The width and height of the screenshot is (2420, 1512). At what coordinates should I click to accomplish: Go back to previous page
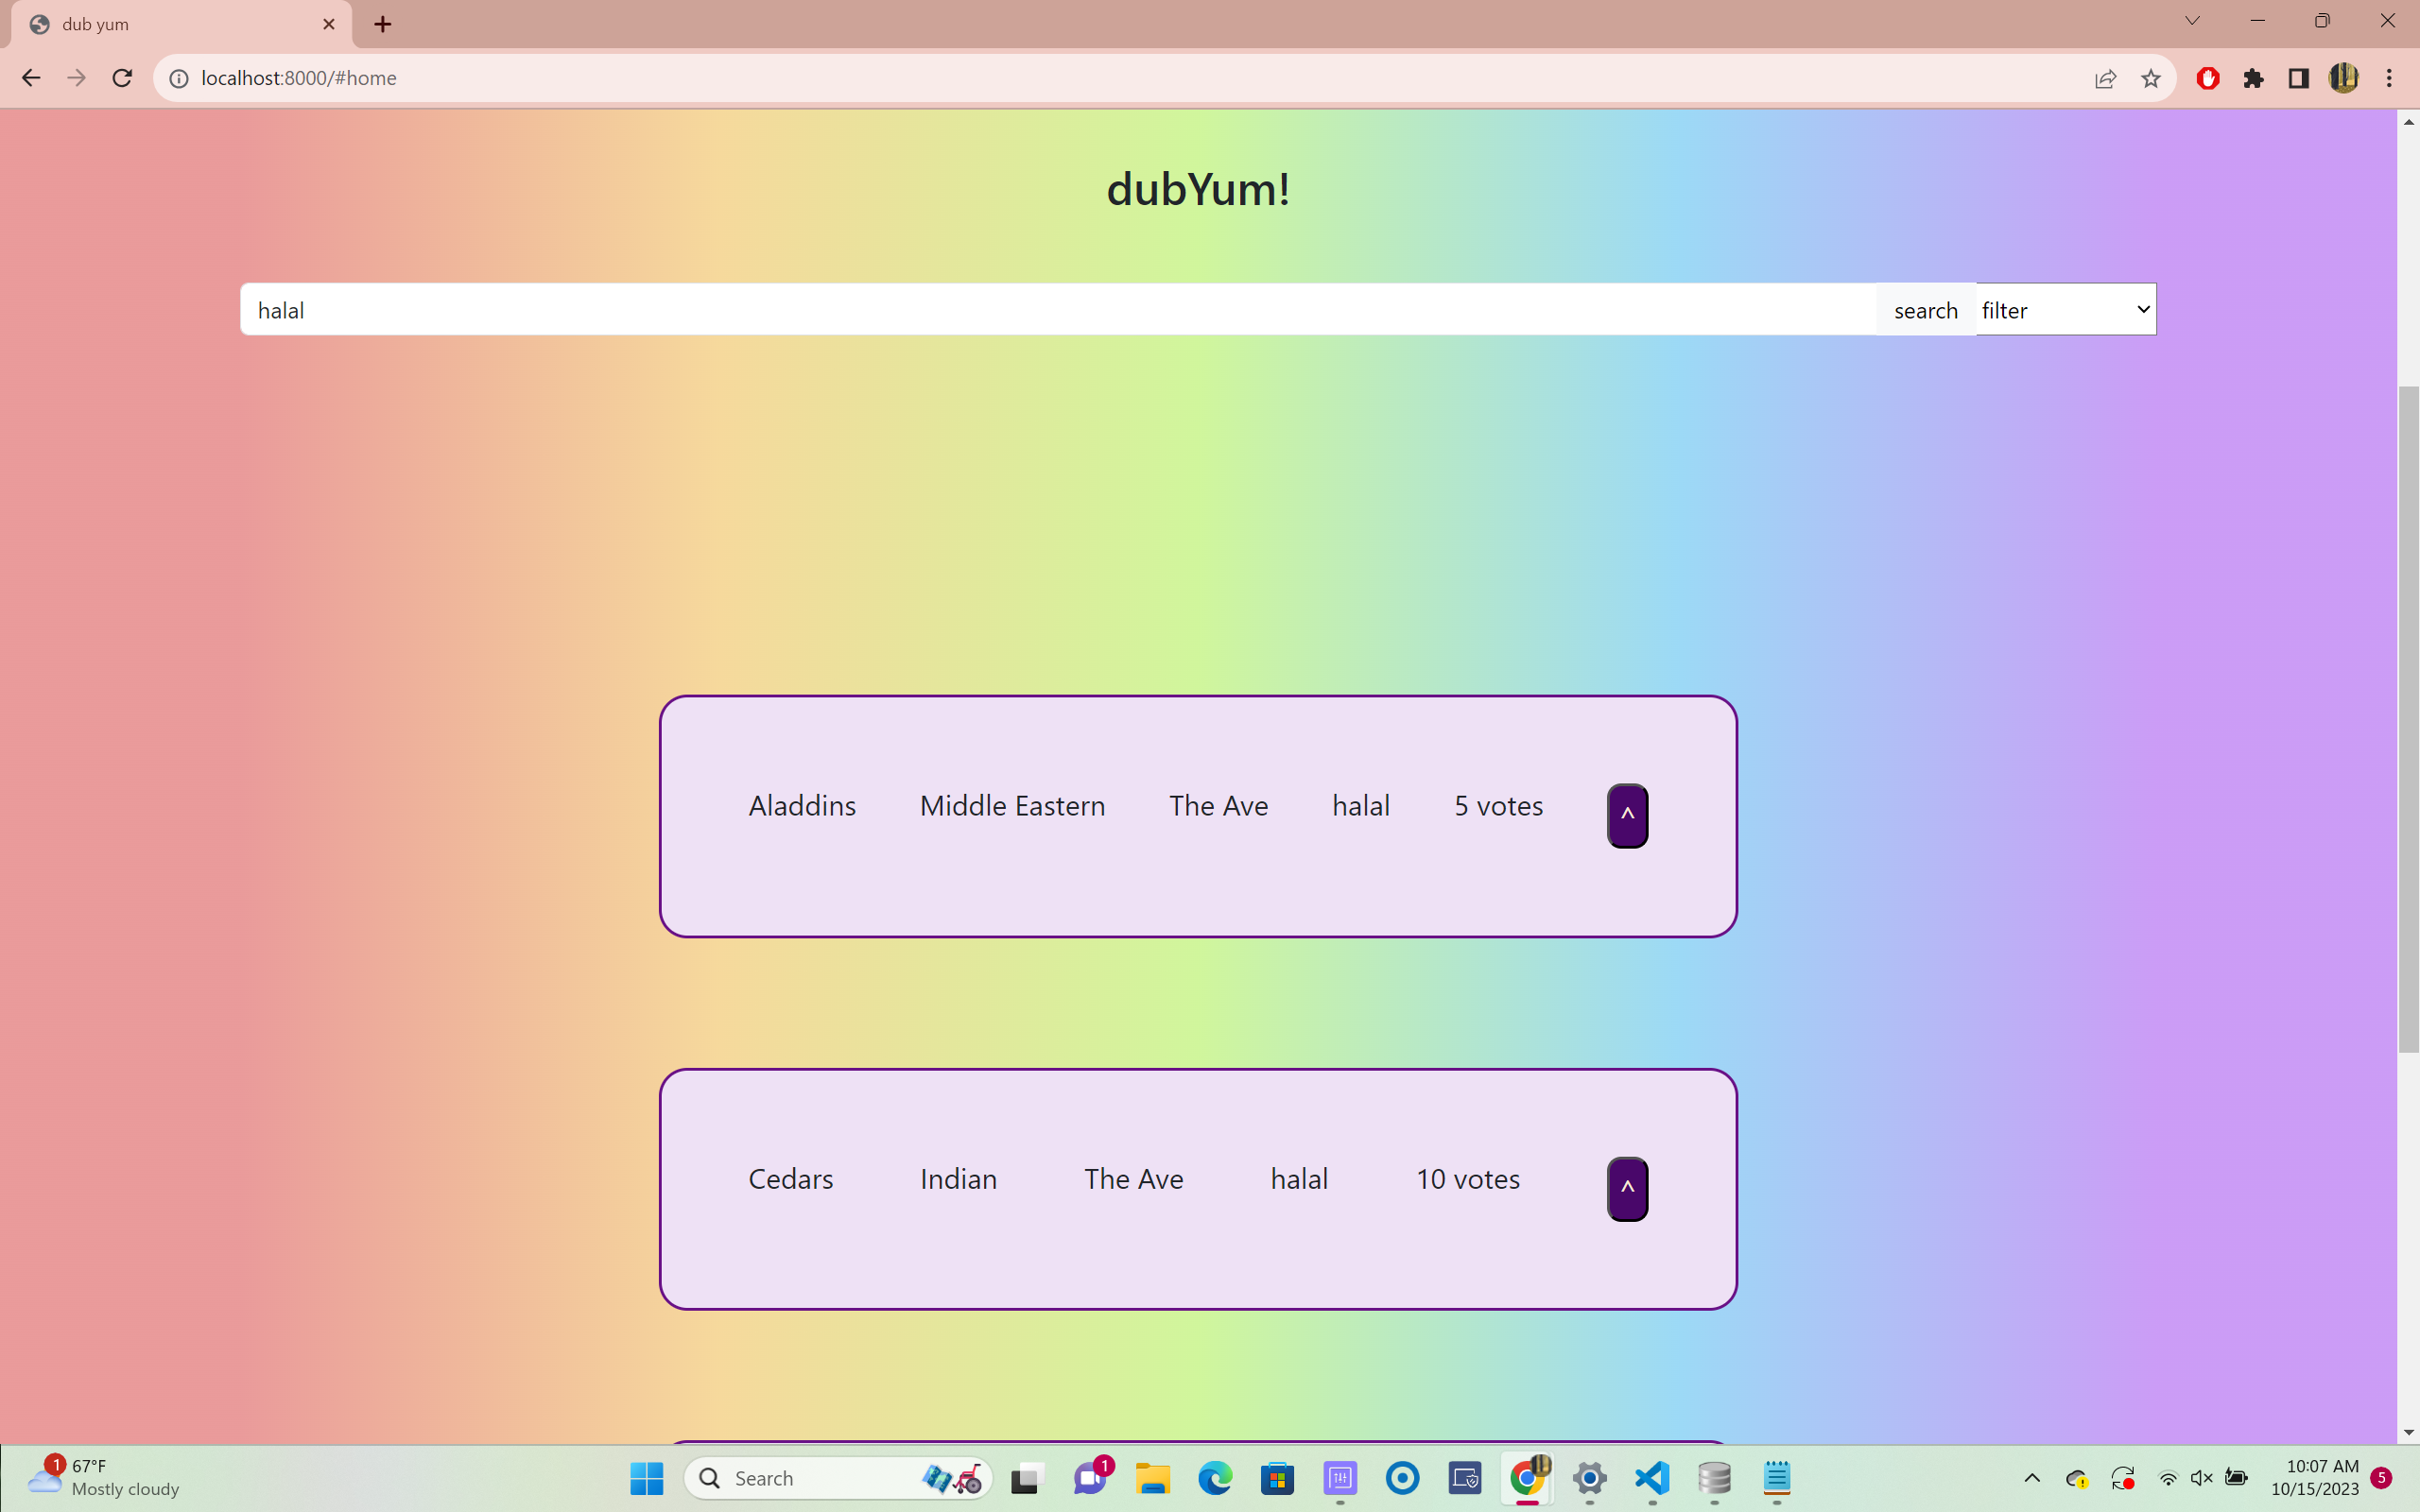click(x=31, y=78)
